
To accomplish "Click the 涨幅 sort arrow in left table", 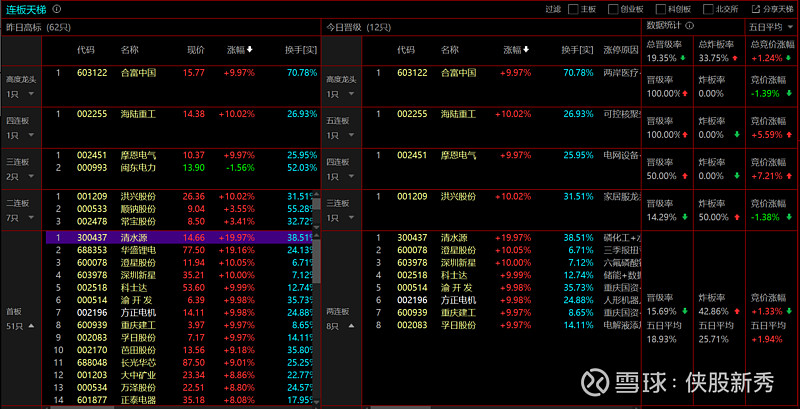I will [x=250, y=49].
